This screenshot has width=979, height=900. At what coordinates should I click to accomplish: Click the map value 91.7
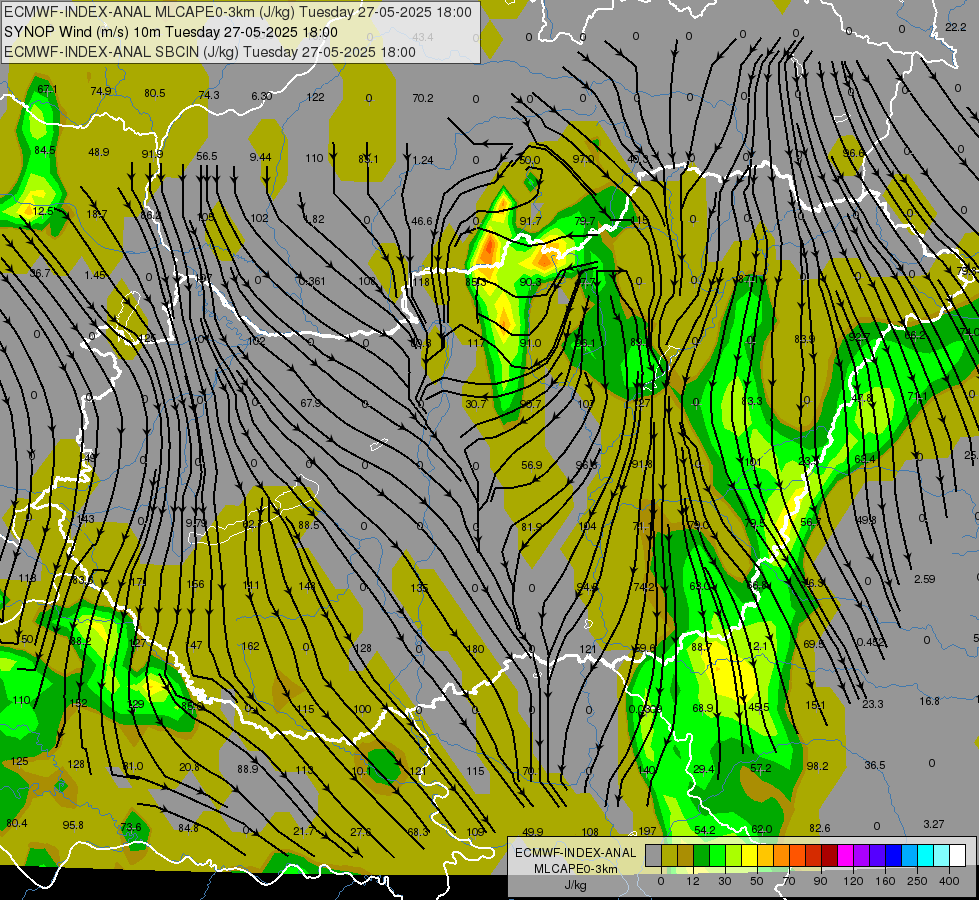tap(530, 222)
